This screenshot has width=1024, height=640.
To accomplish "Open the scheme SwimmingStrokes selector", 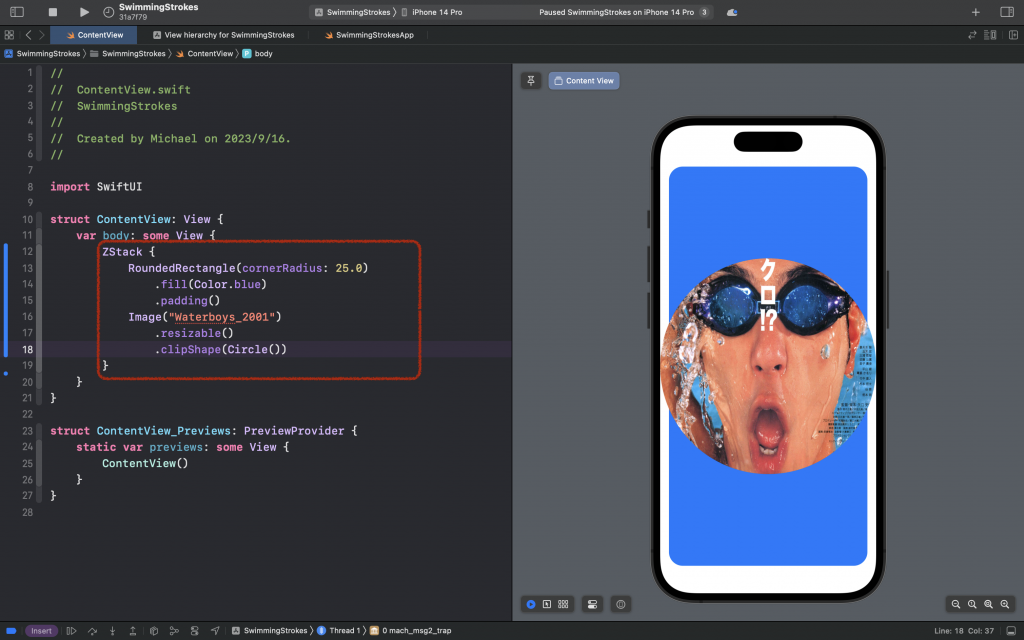I will (353, 12).
